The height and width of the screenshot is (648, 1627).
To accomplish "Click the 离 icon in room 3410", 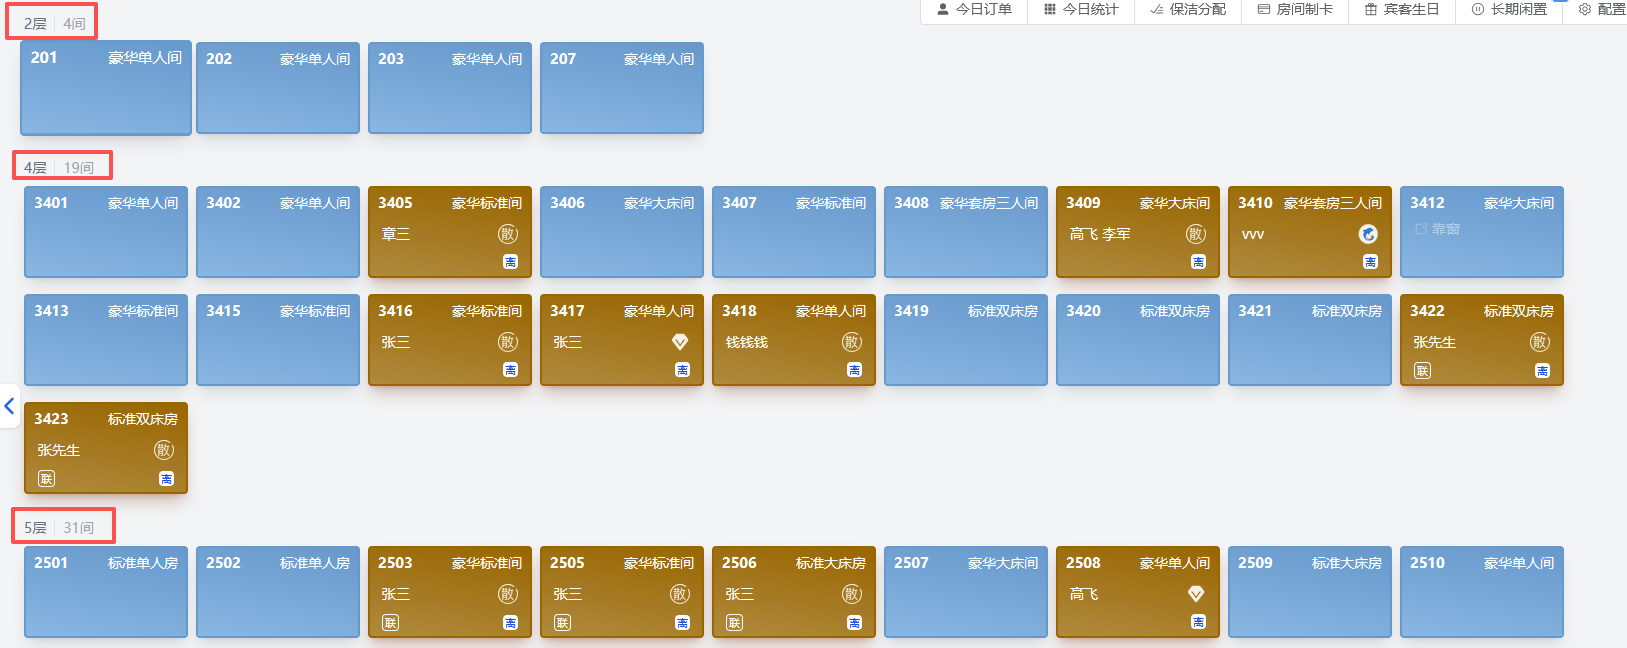I will tap(1370, 262).
